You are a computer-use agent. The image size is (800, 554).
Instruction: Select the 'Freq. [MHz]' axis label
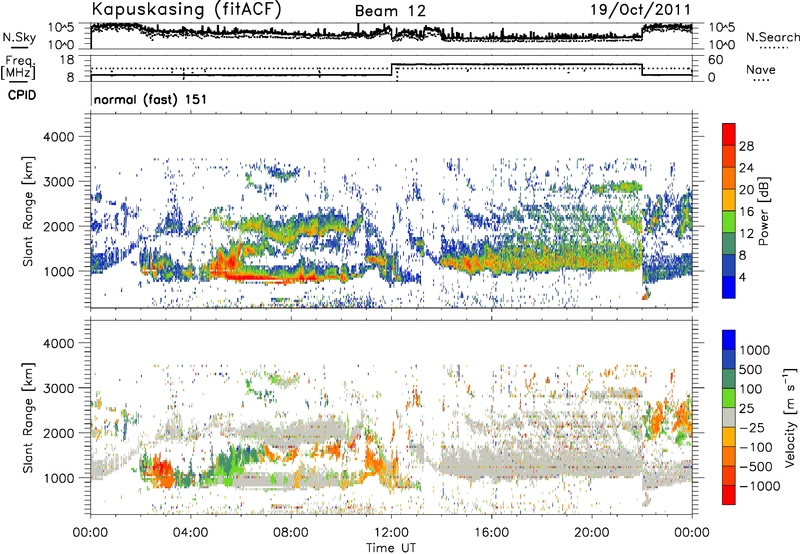tap(18, 67)
